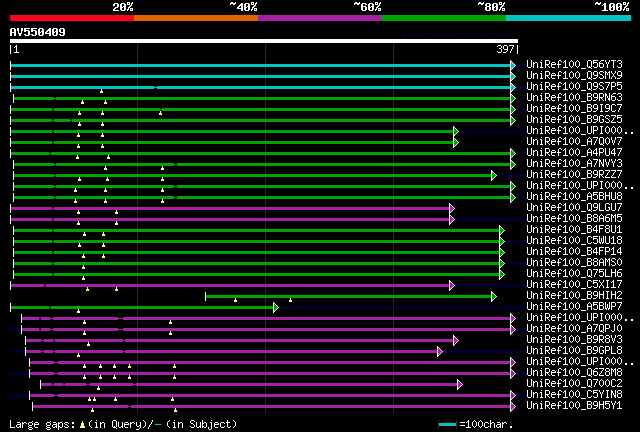Click the green arrowhead of the Q75LH6 hit

(502, 274)
